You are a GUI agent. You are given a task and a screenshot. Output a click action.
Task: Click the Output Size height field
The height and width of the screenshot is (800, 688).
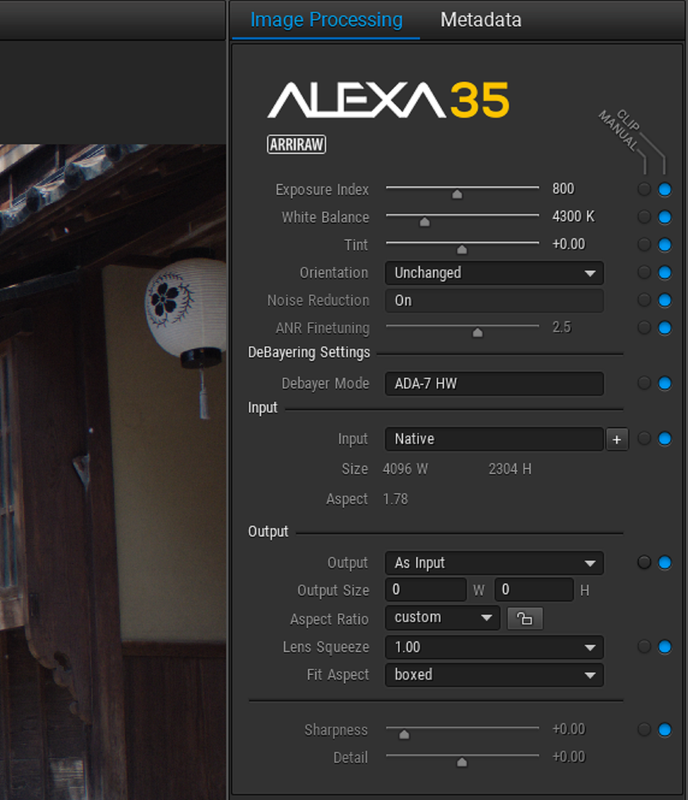534,590
